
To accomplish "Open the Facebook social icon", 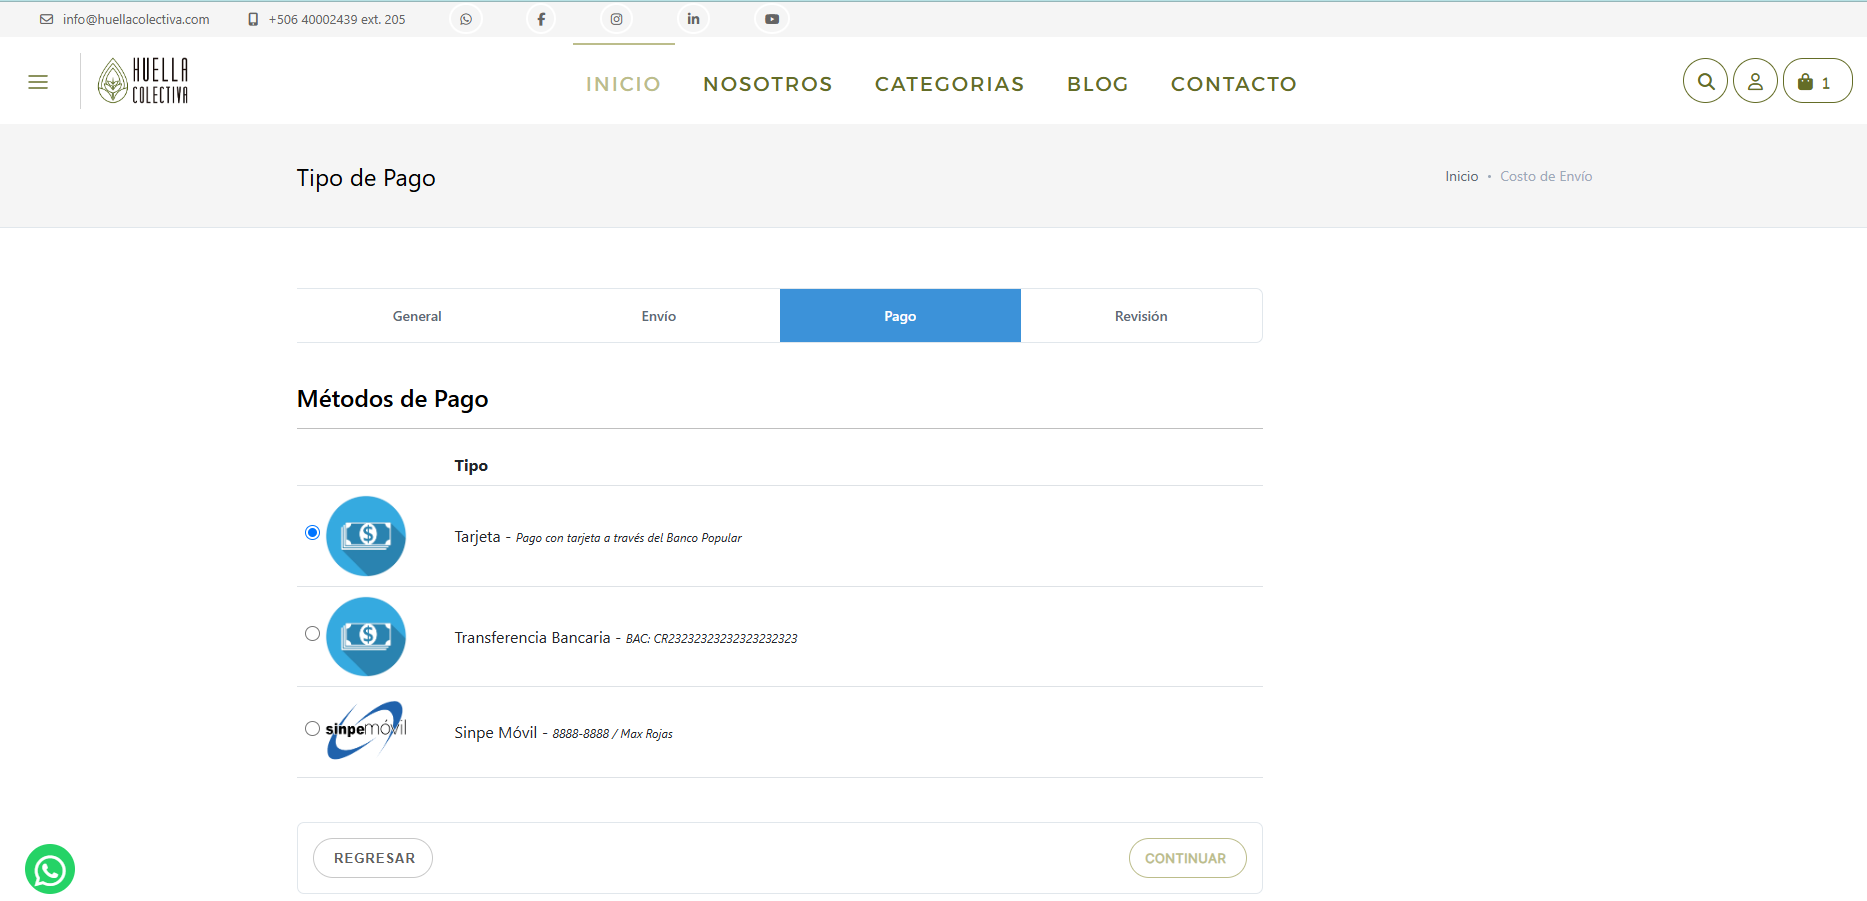I will pos(541,19).
